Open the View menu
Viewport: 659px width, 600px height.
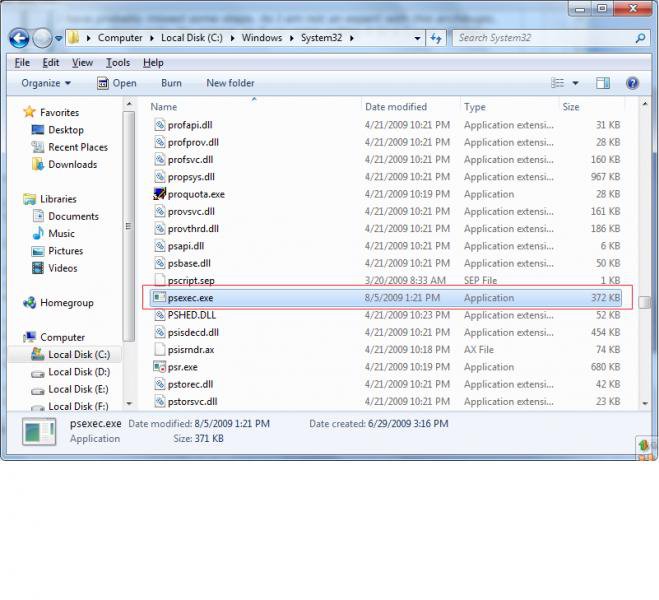pos(82,63)
